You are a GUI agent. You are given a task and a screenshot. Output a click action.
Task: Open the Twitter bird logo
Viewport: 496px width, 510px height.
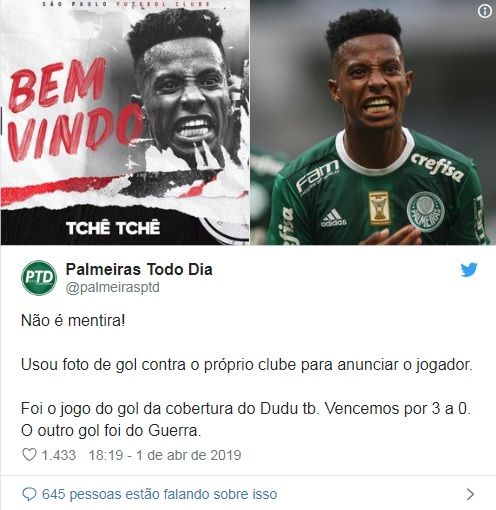469,270
